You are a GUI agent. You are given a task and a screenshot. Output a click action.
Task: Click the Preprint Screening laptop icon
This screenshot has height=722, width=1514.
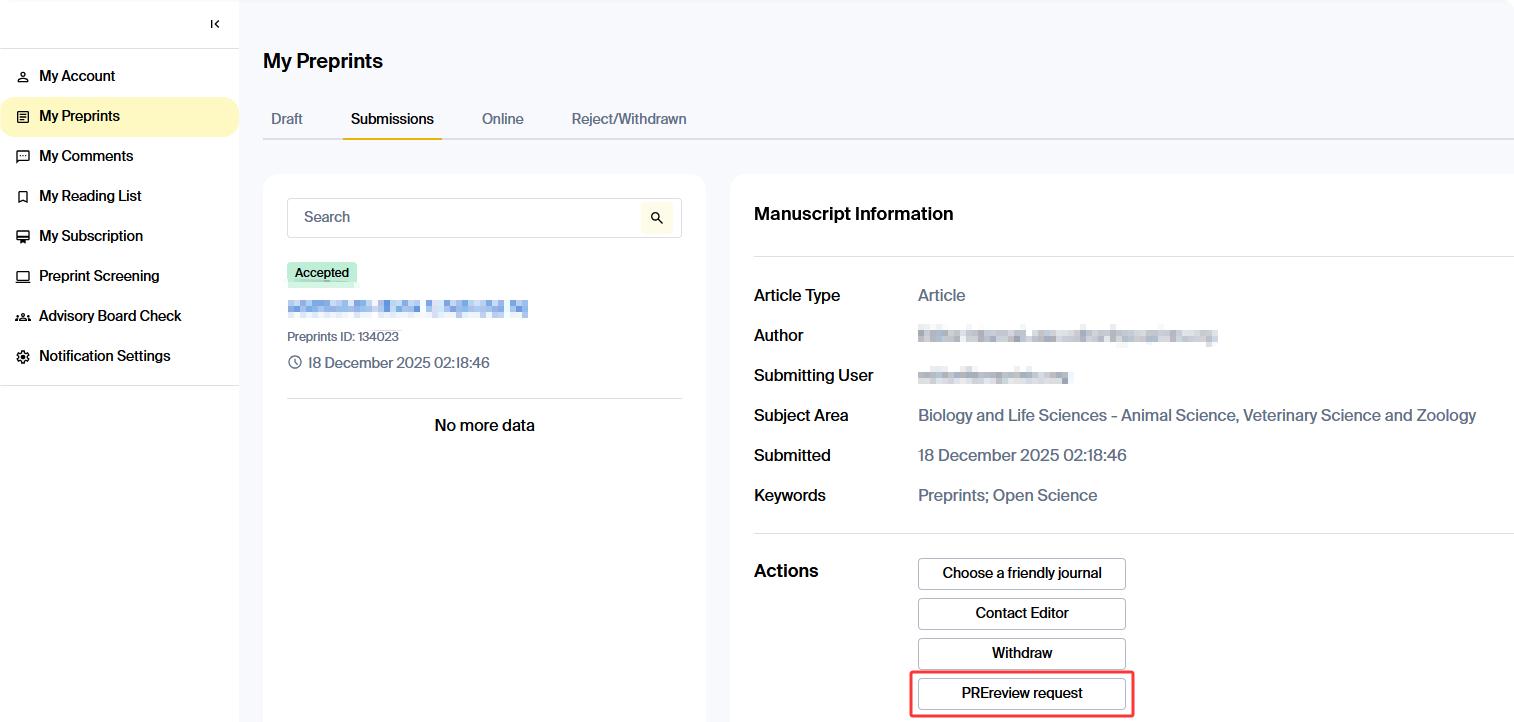point(23,277)
